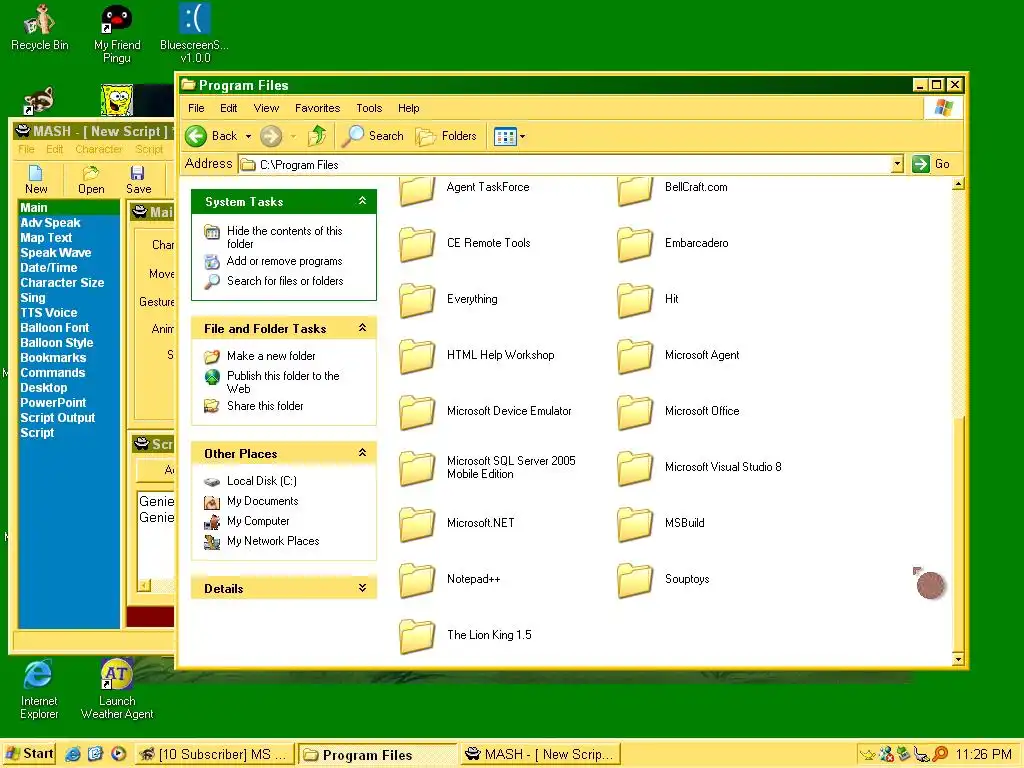Open the Views dropdown arrow
This screenshot has width=1024, height=768.
pyautogui.click(x=522, y=136)
